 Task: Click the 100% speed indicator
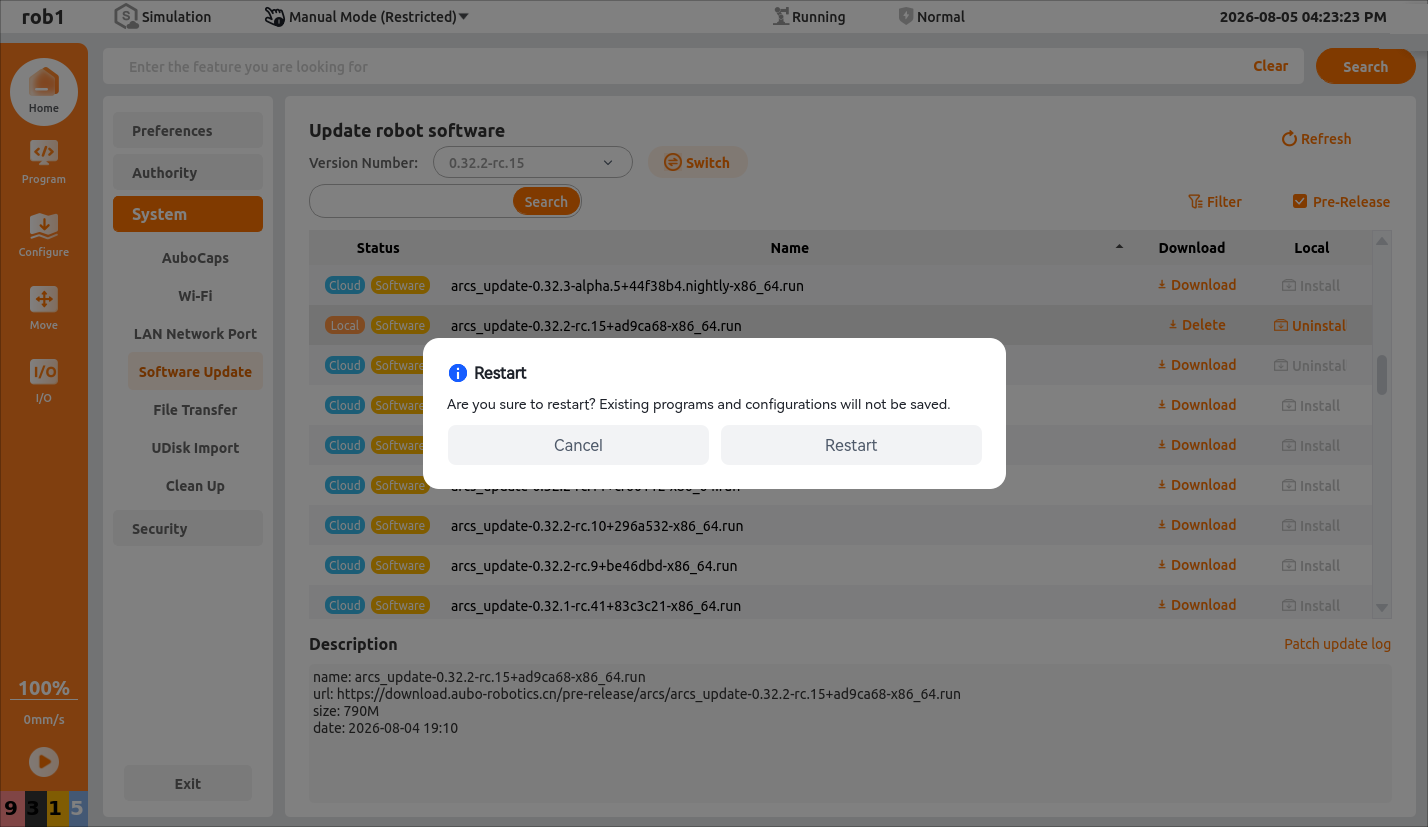44,688
